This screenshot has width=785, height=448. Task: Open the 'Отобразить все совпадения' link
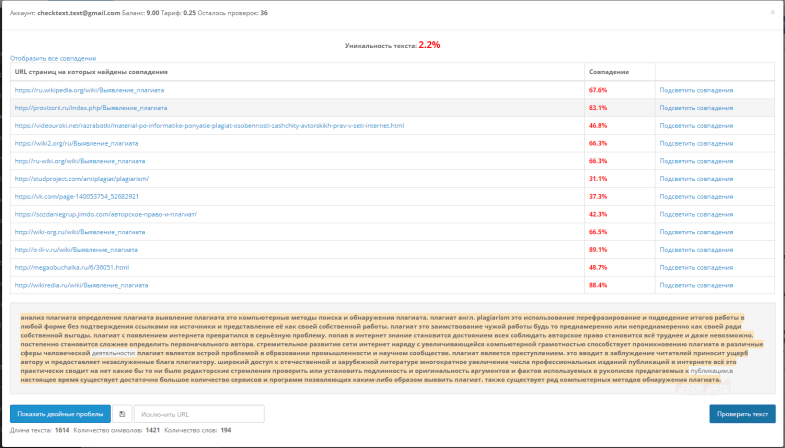[53, 60]
